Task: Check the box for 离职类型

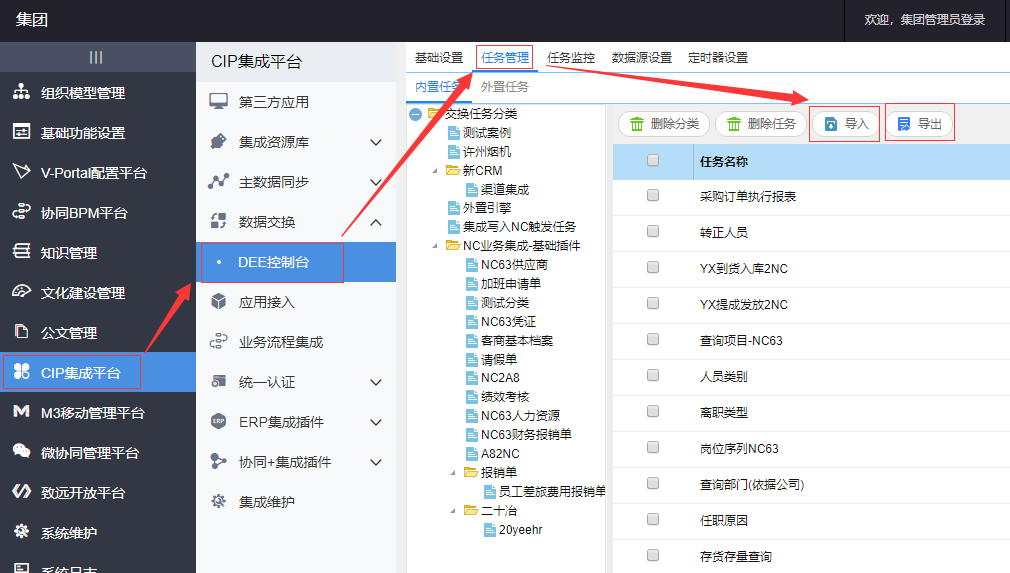Action: [653, 411]
